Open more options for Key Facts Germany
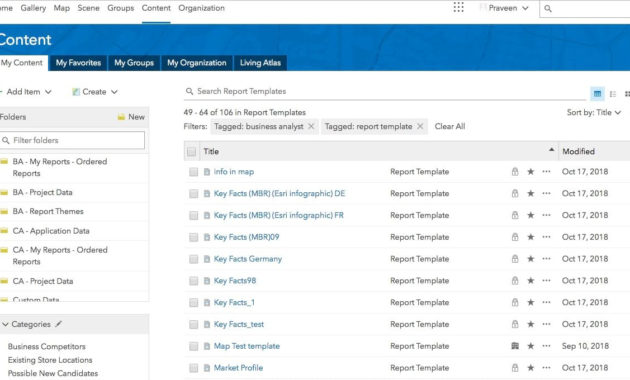The image size is (630, 380). point(546,259)
